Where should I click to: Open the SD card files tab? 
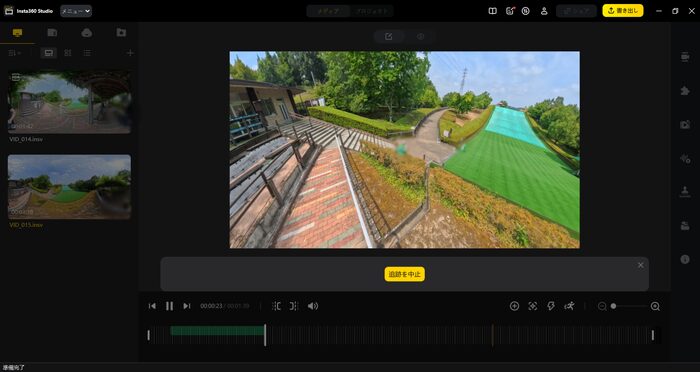[52, 33]
